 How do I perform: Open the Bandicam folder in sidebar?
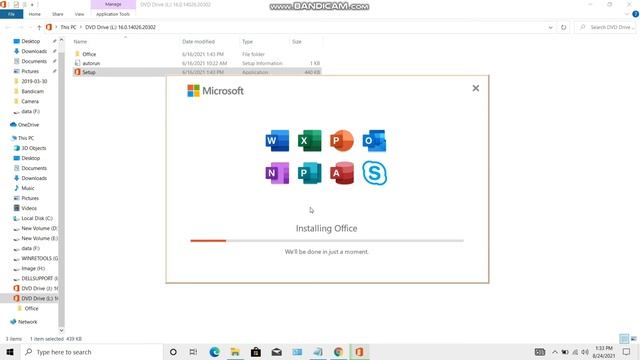click(x=32, y=91)
